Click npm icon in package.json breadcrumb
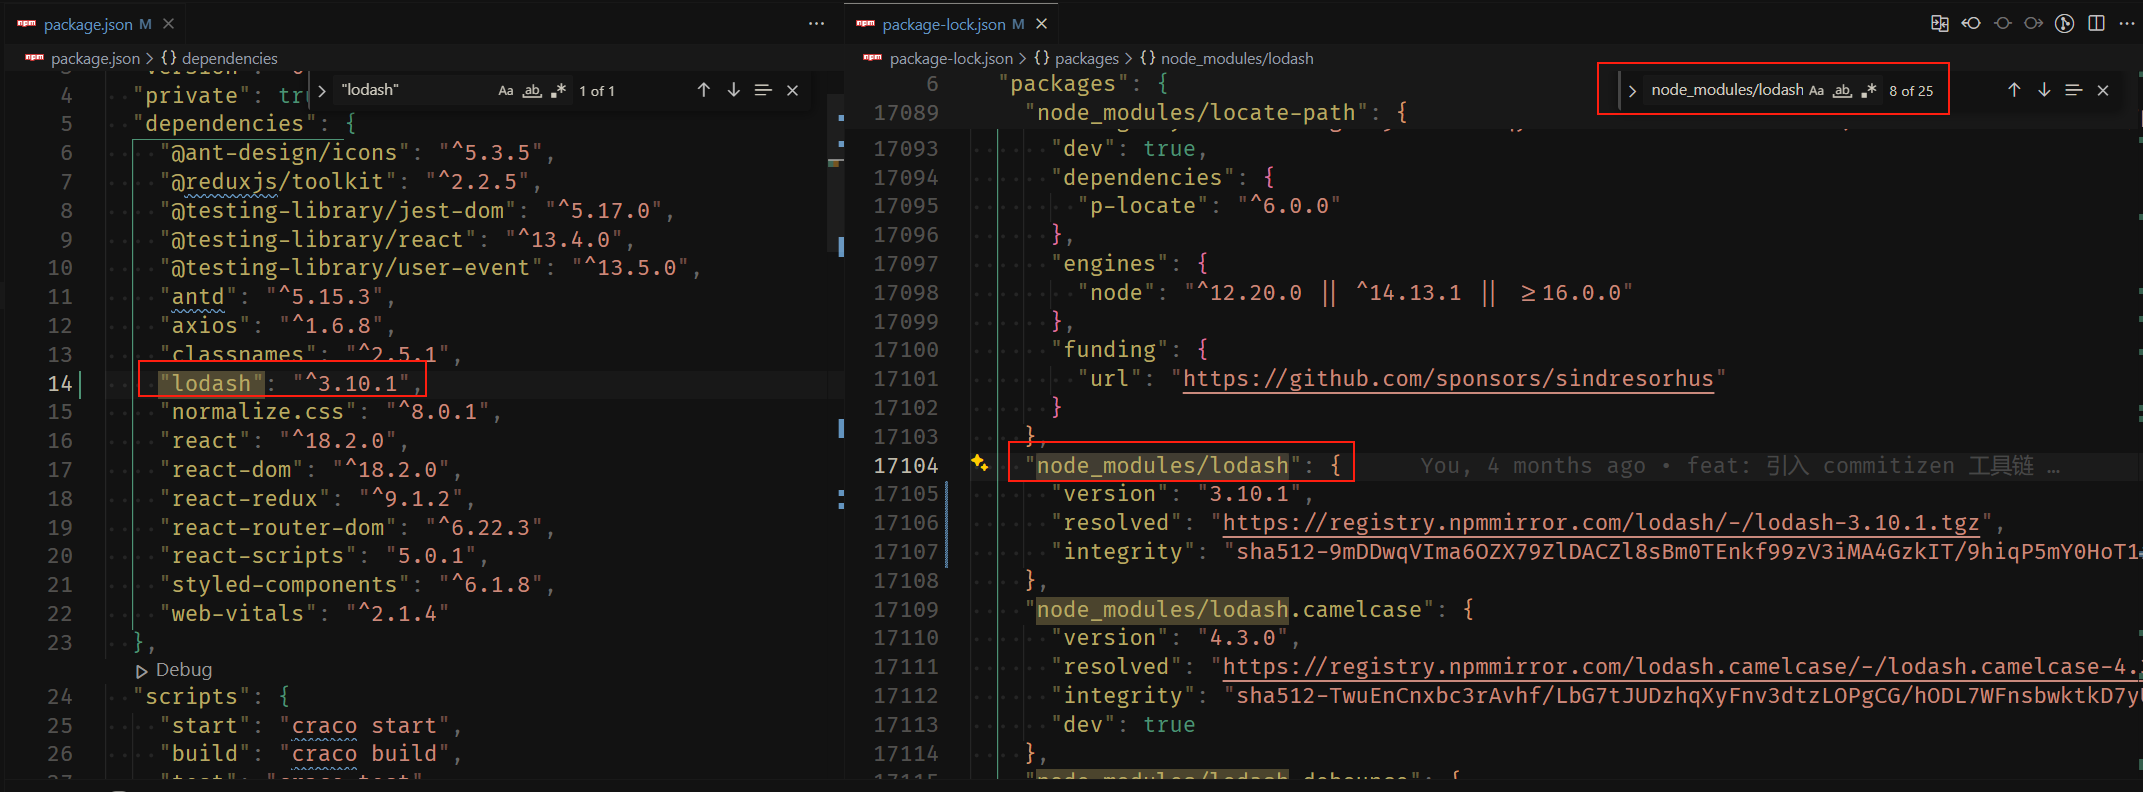This screenshot has height=792, width=2143. [x=35, y=58]
